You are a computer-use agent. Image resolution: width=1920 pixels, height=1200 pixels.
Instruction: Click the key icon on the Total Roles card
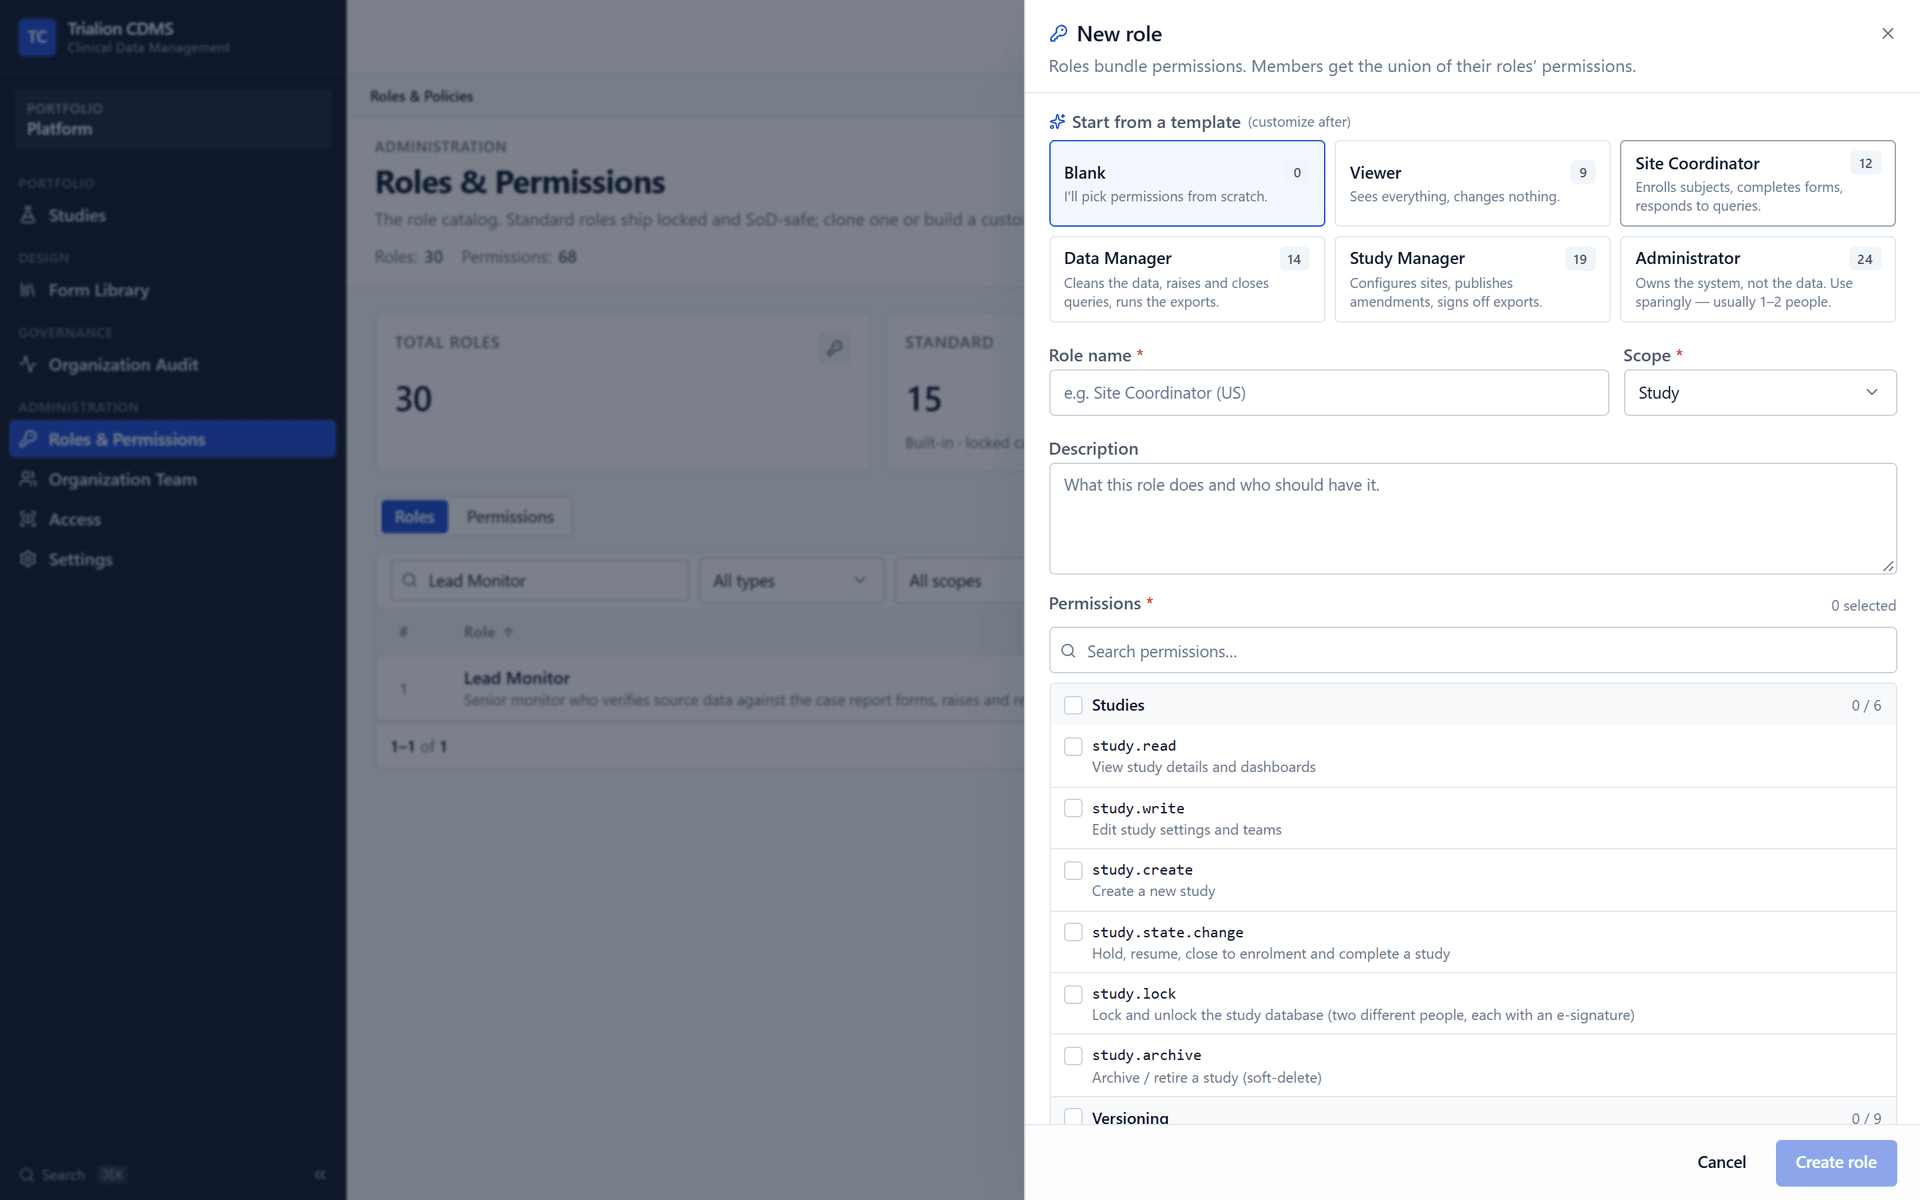coord(835,348)
